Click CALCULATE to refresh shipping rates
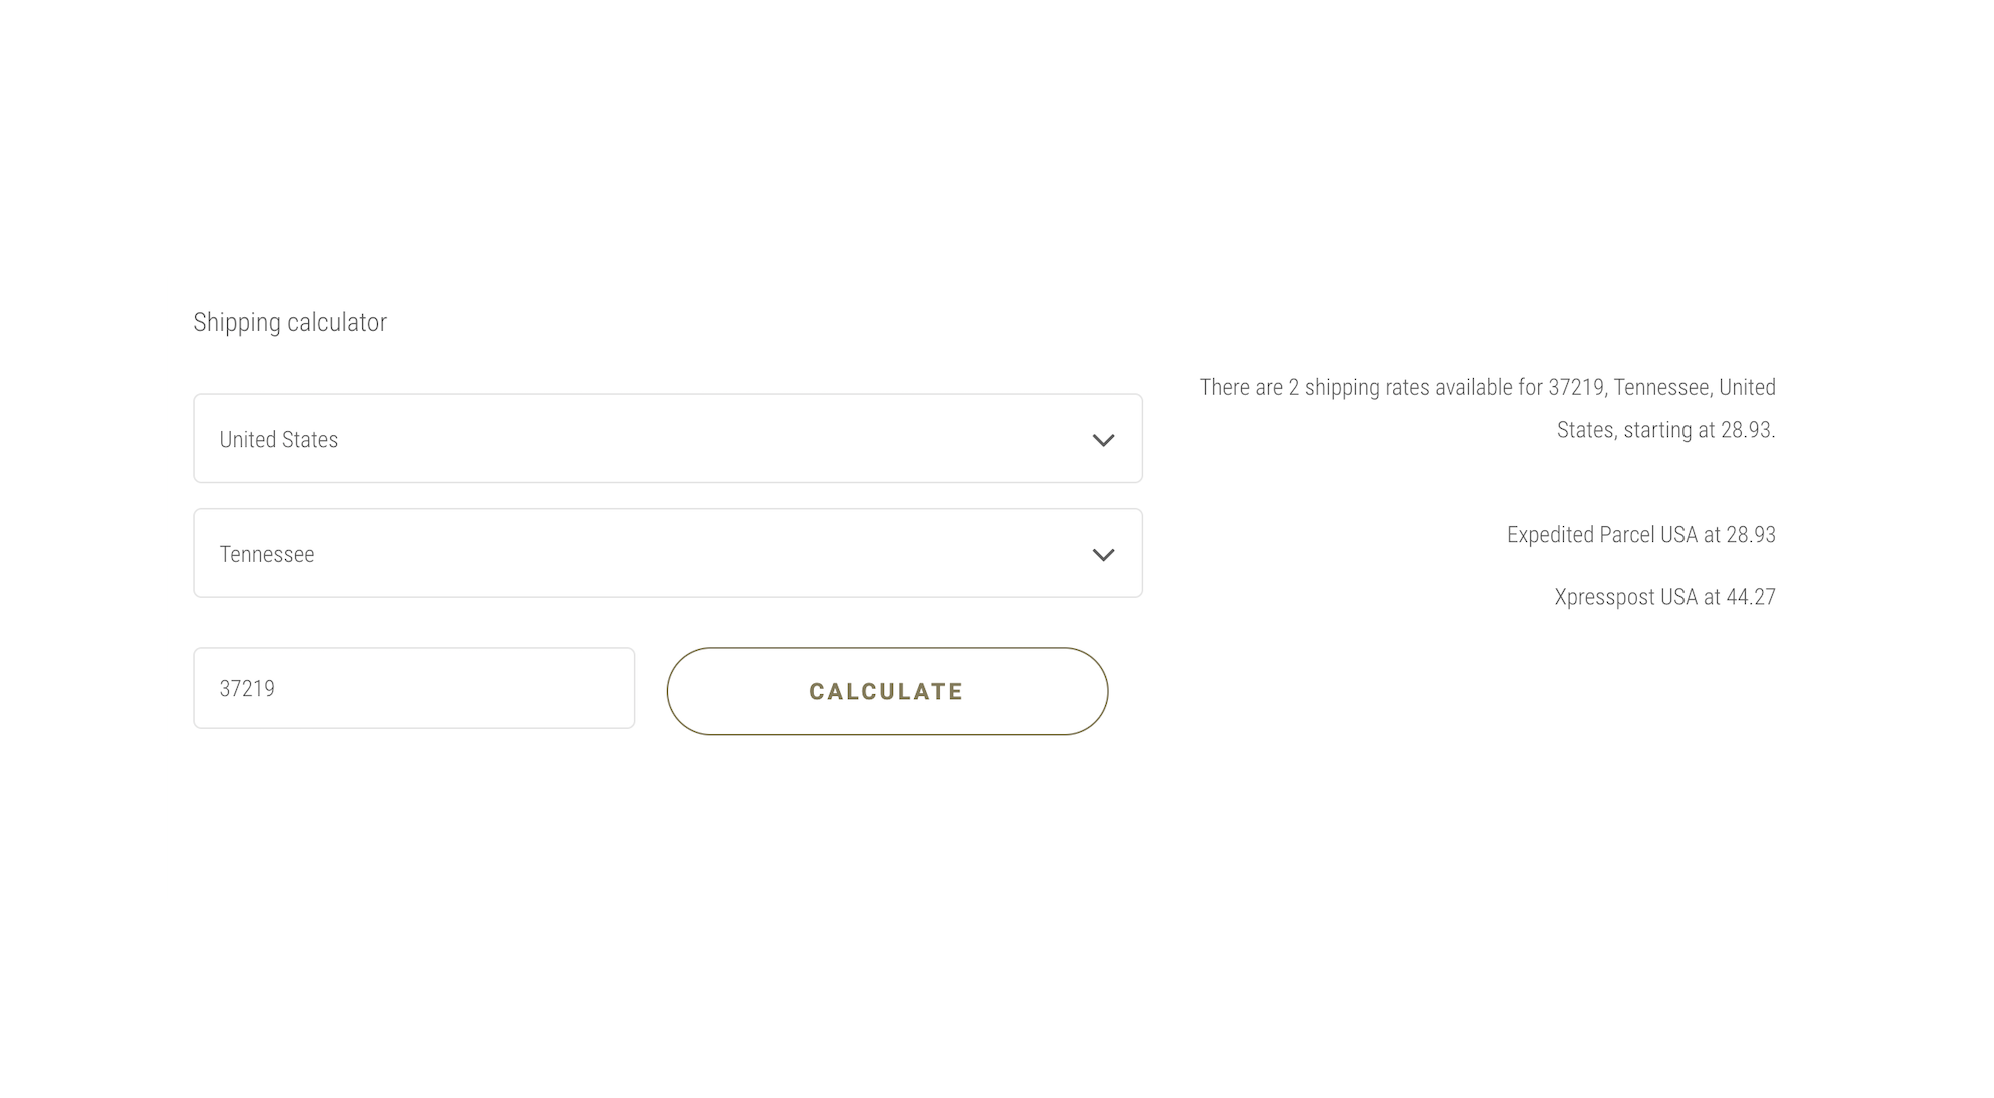This screenshot has width=1994, height=1098. [x=886, y=690]
